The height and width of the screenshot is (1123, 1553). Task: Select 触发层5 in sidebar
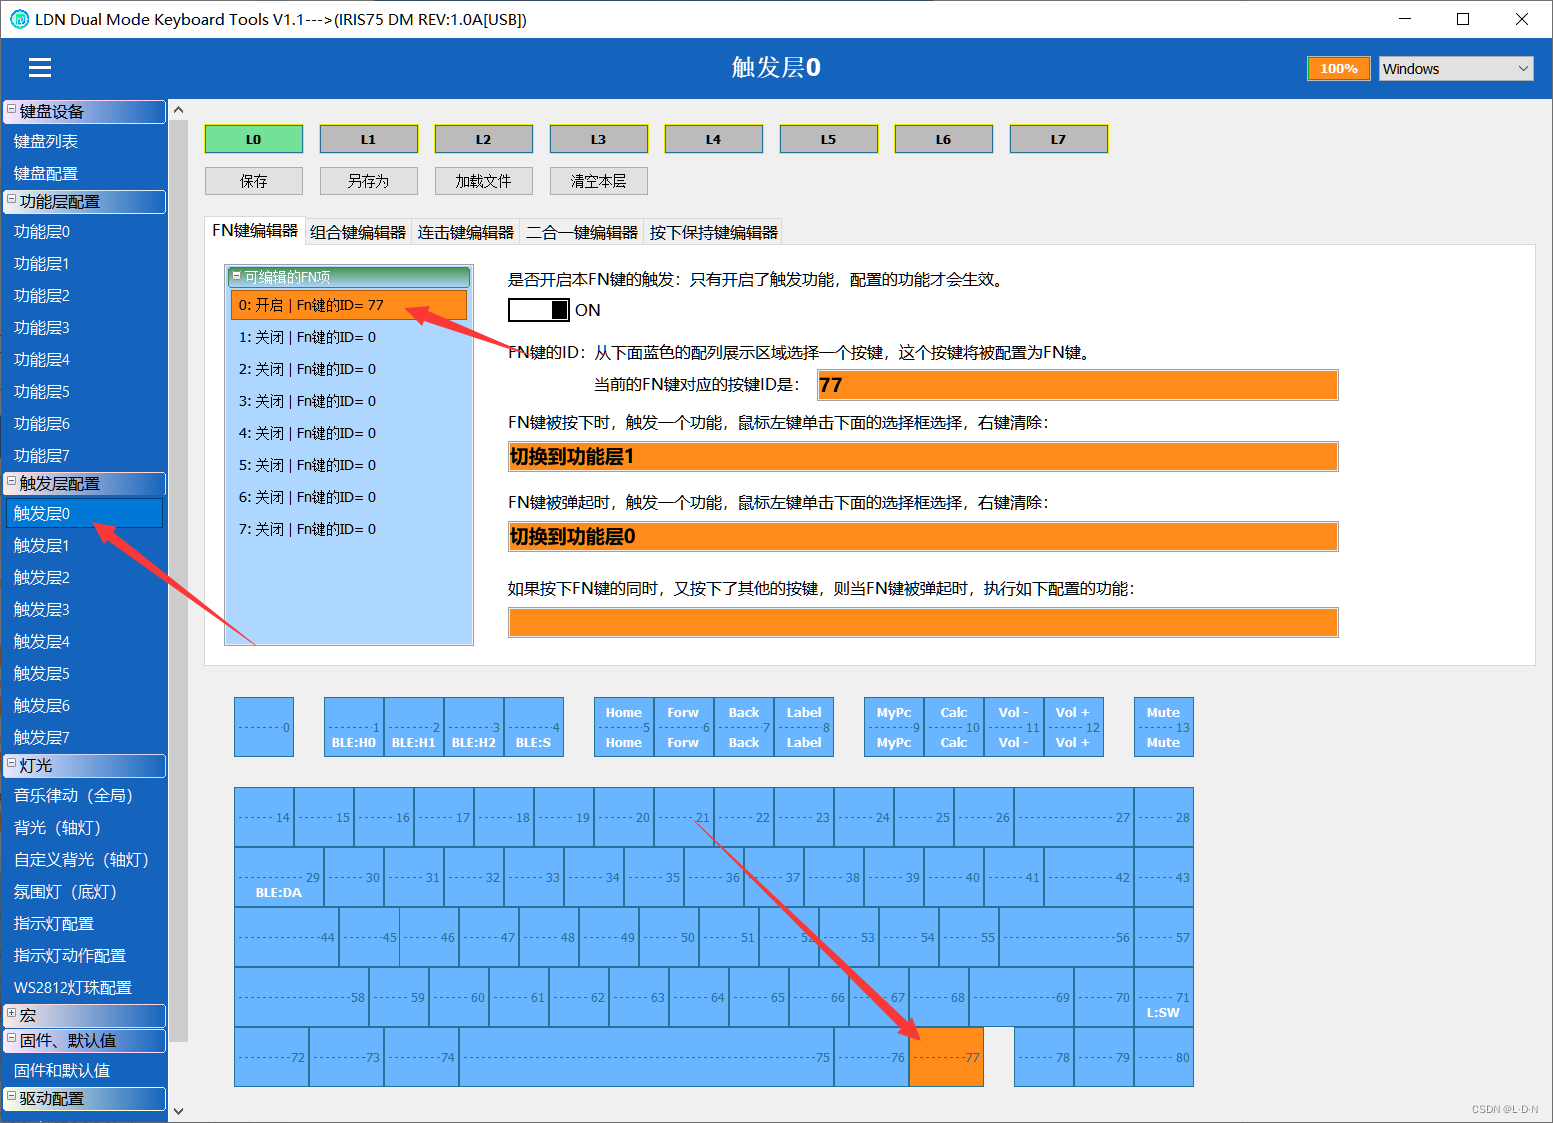(x=84, y=674)
